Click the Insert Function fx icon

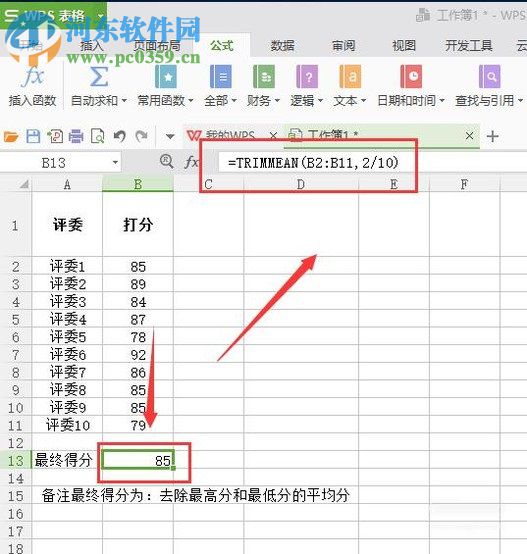[x=32, y=76]
